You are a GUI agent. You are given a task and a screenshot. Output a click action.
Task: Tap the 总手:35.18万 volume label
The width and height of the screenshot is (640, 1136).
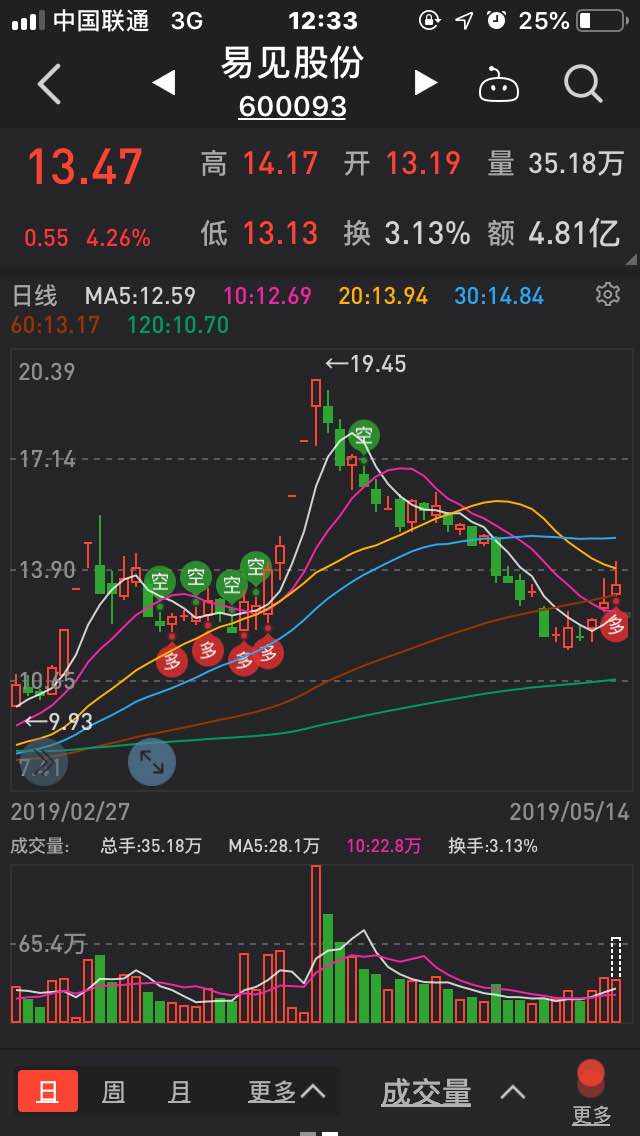[151, 845]
